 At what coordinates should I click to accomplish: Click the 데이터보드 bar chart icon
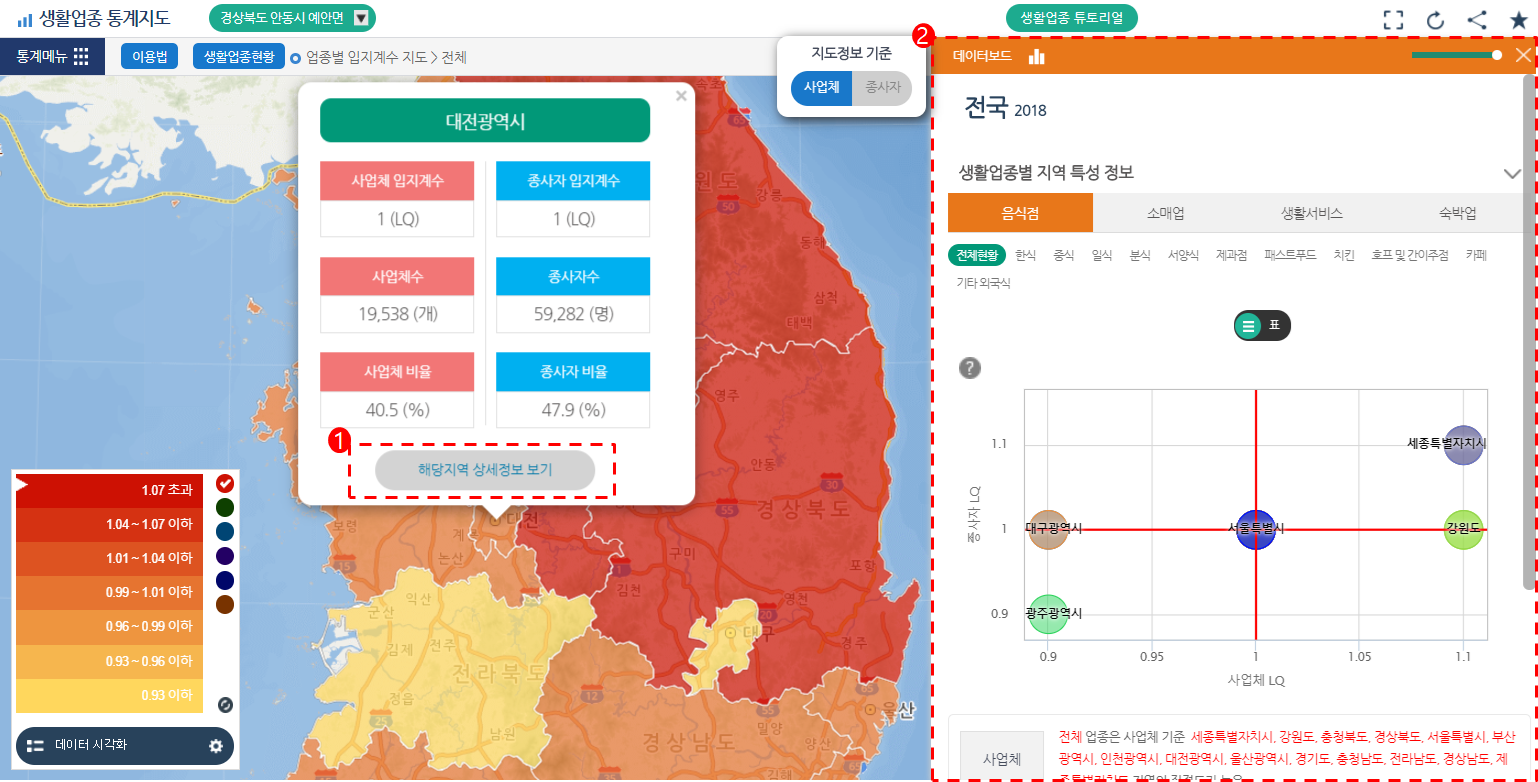pyautogui.click(x=1037, y=57)
